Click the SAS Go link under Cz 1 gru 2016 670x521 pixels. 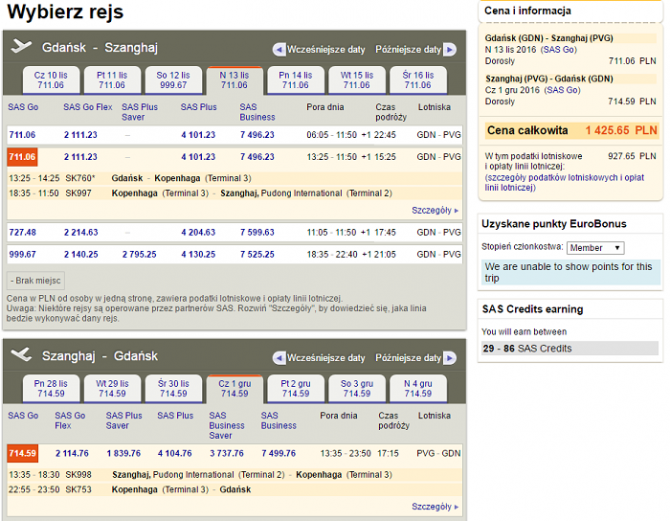coord(562,90)
